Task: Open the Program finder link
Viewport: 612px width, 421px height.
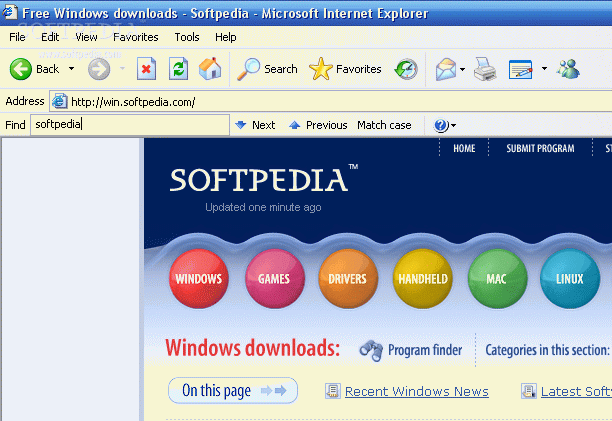Action: coord(425,350)
